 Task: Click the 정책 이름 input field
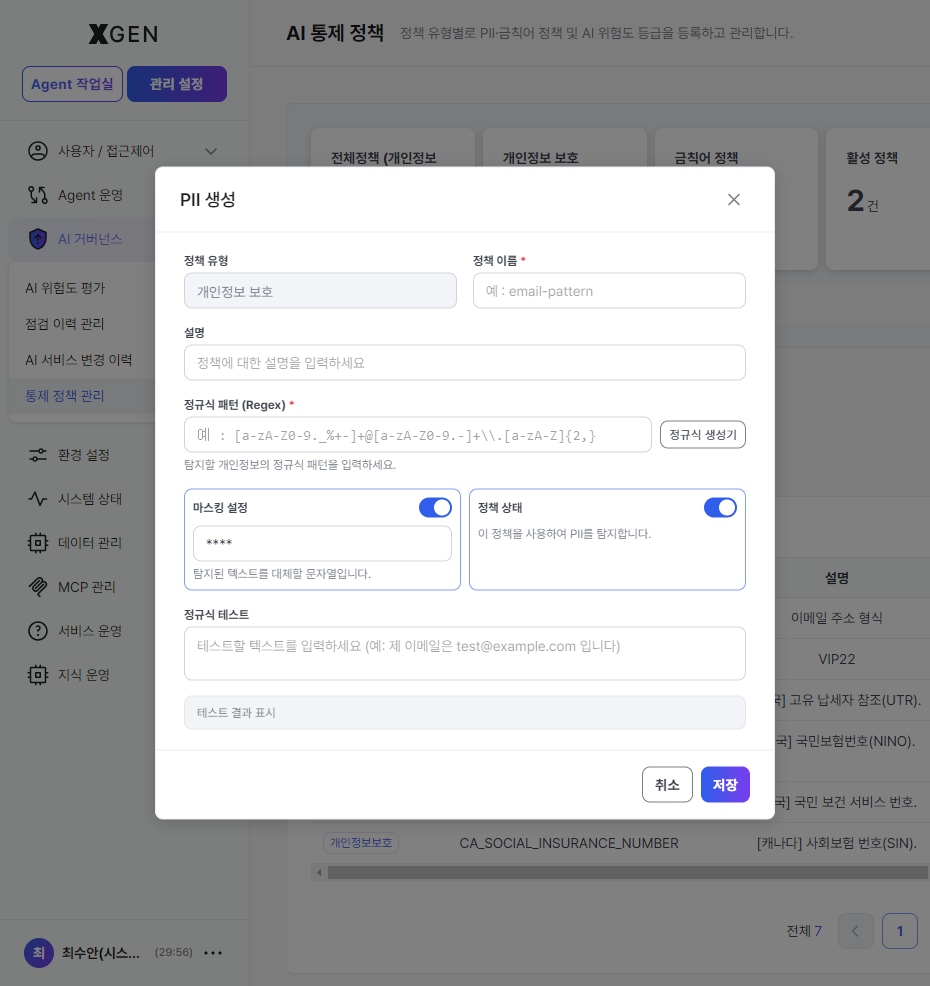[x=609, y=291]
